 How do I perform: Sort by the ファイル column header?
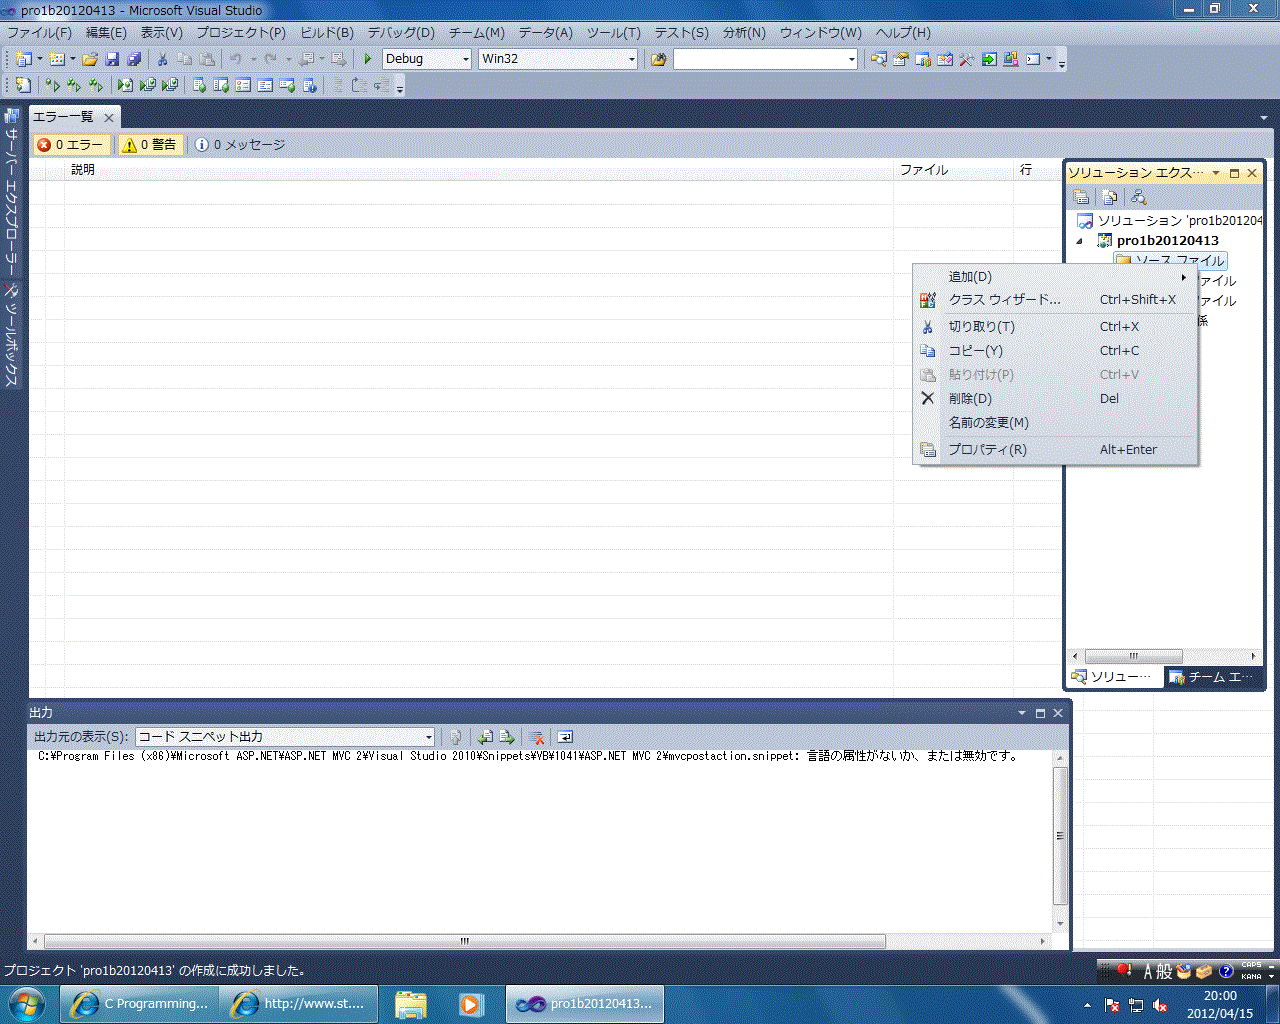click(953, 170)
